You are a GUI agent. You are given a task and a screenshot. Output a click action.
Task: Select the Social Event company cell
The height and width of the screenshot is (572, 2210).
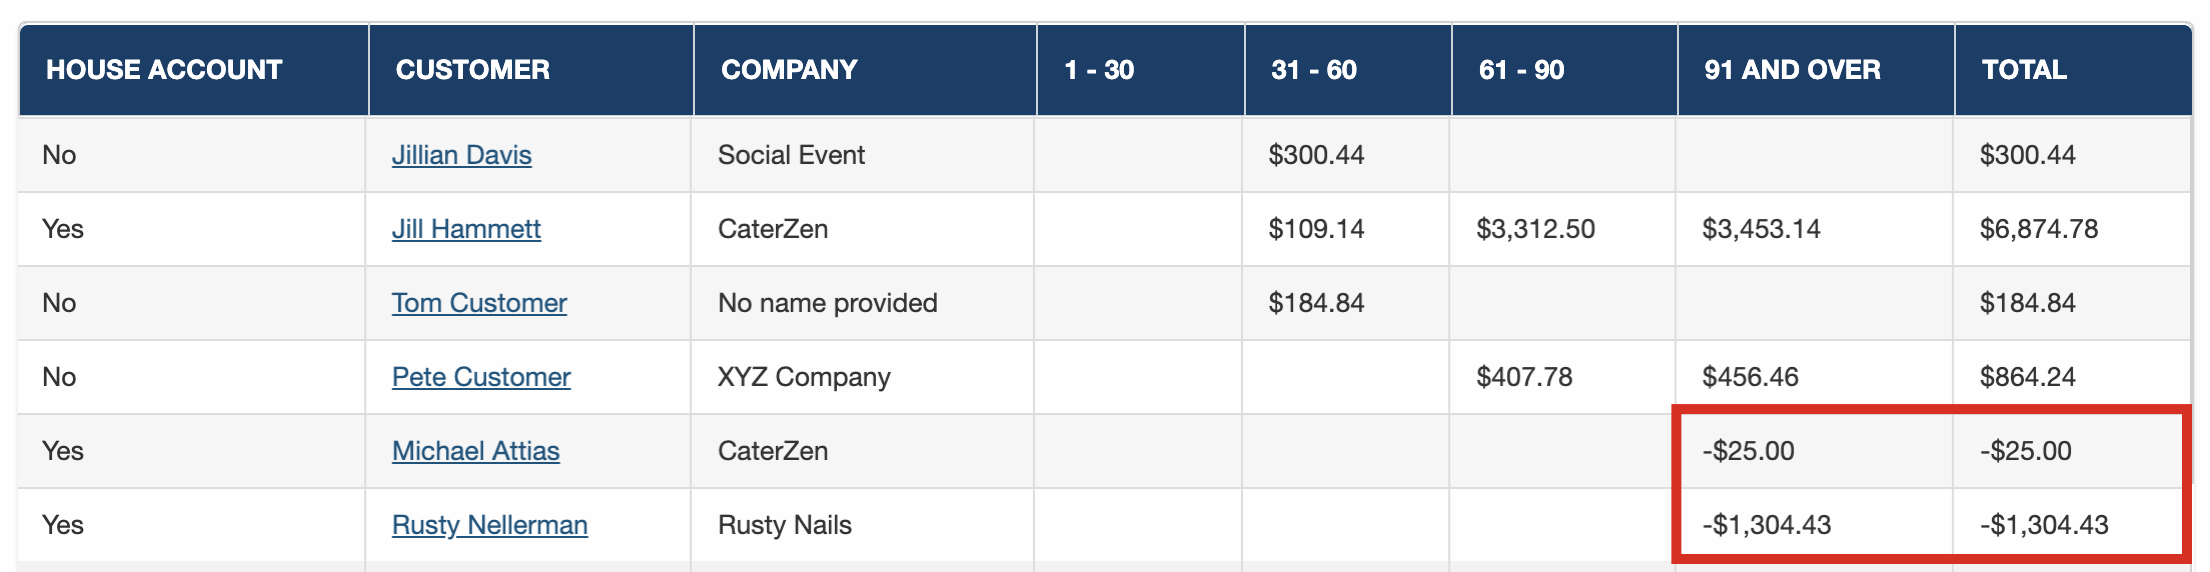point(791,155)
